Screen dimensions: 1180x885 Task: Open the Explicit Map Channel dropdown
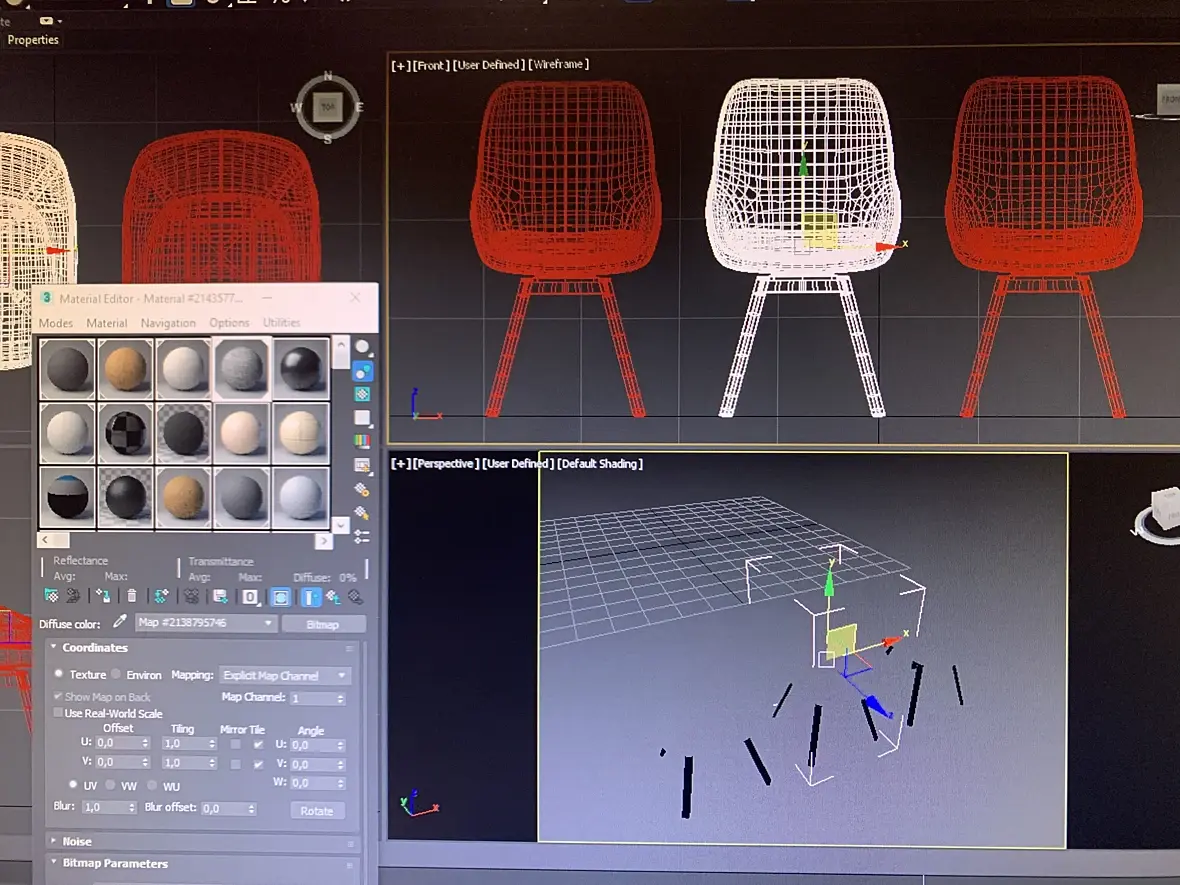284,675
